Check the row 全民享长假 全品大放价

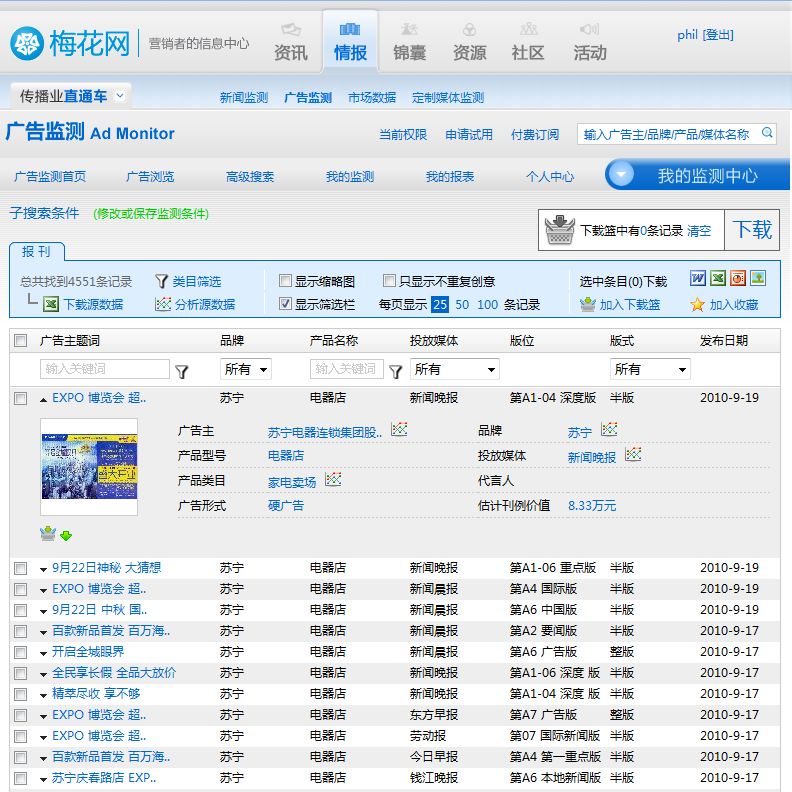click(x=21, y=673)
